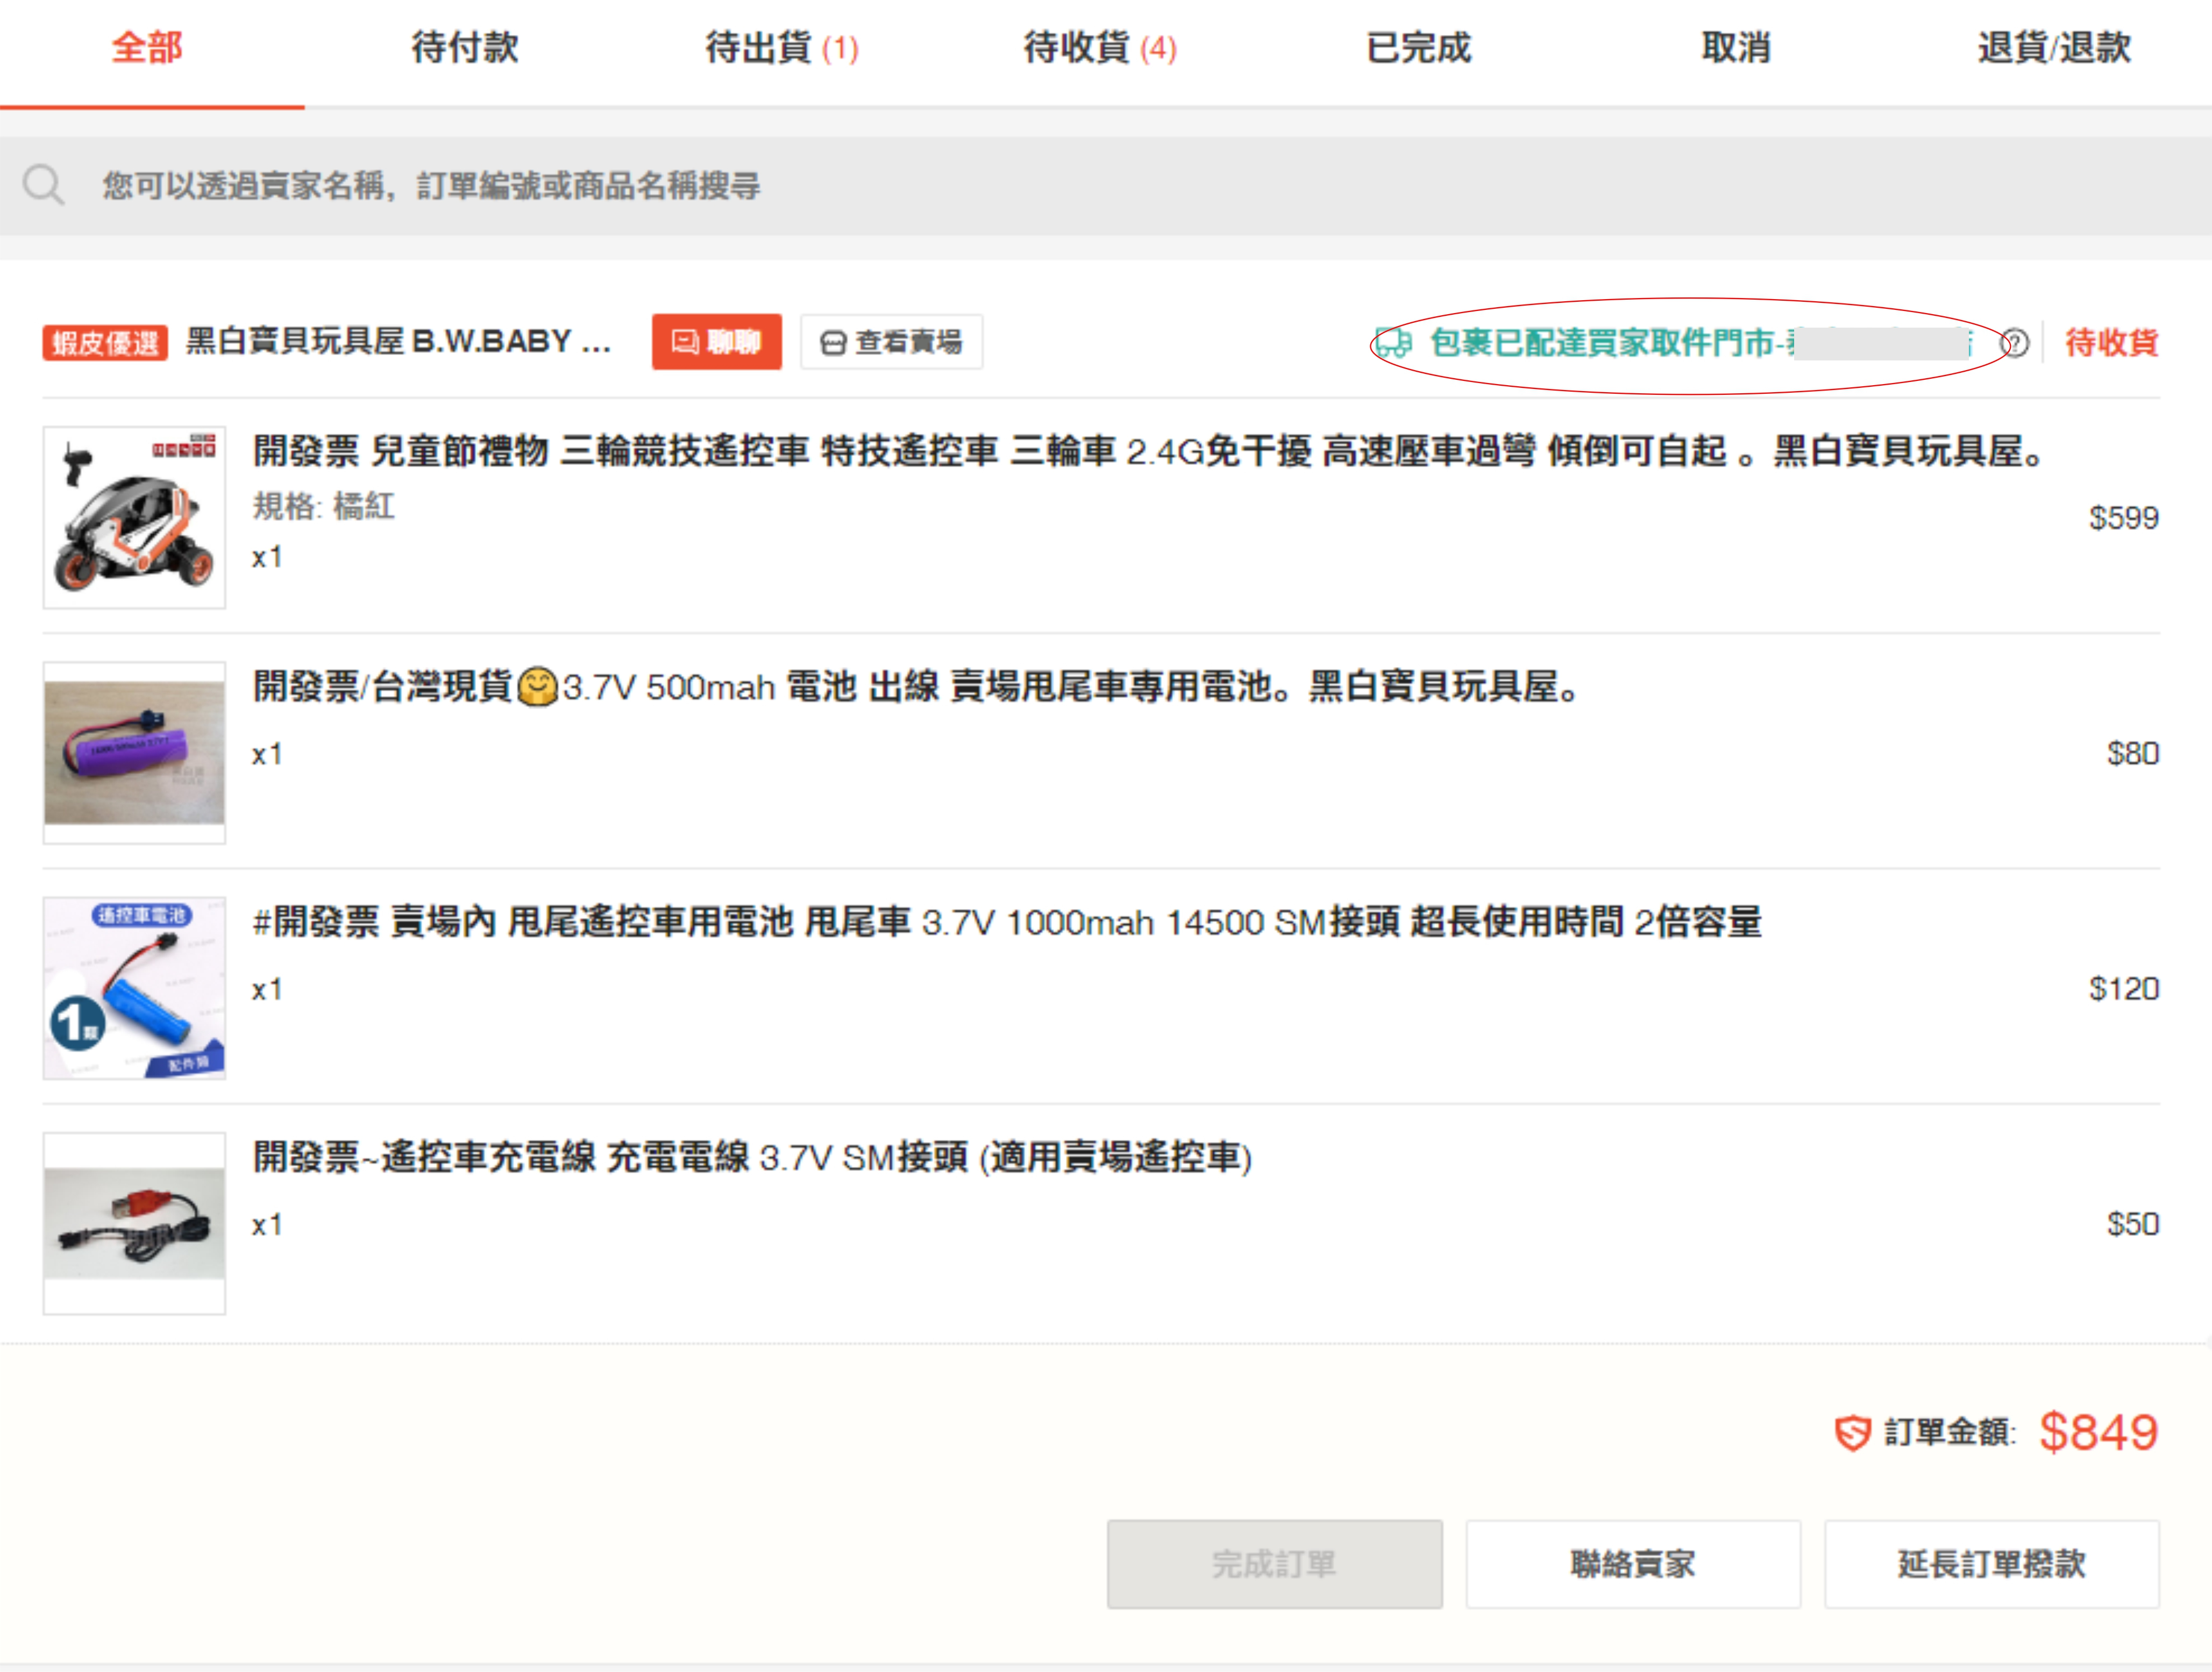Open 遙控車充電線 product title
2212x1672 pixels.
pos(752,1157)
